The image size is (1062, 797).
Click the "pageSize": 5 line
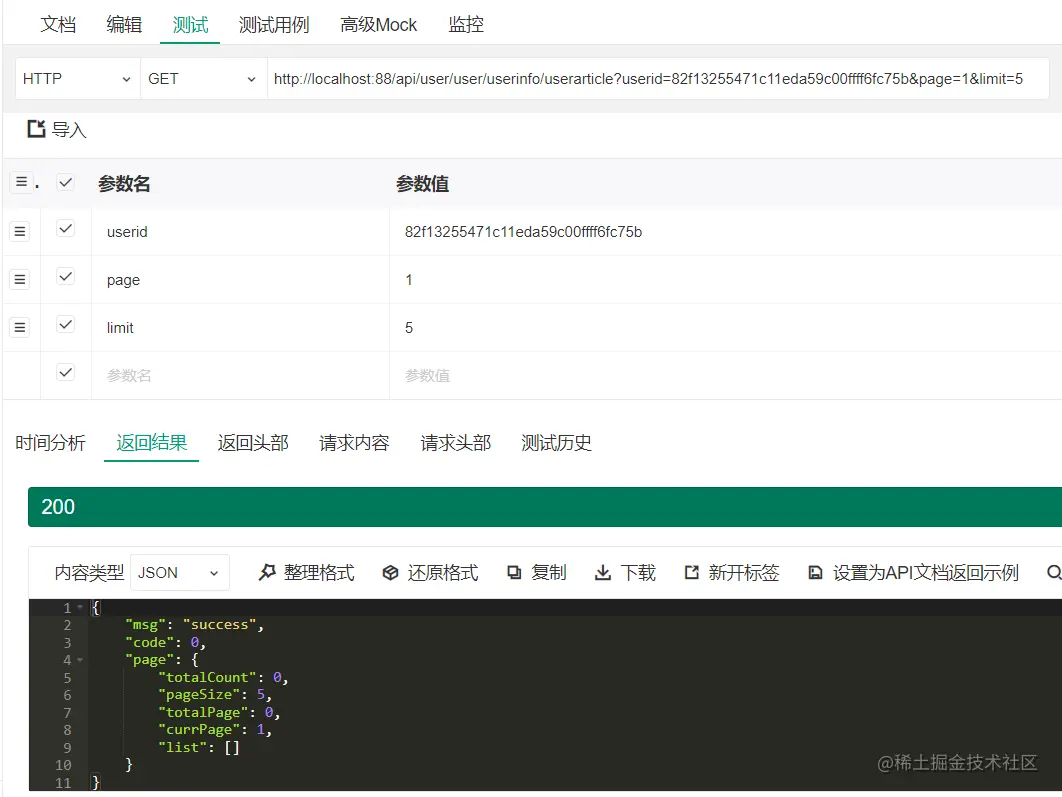coord(215,695)
